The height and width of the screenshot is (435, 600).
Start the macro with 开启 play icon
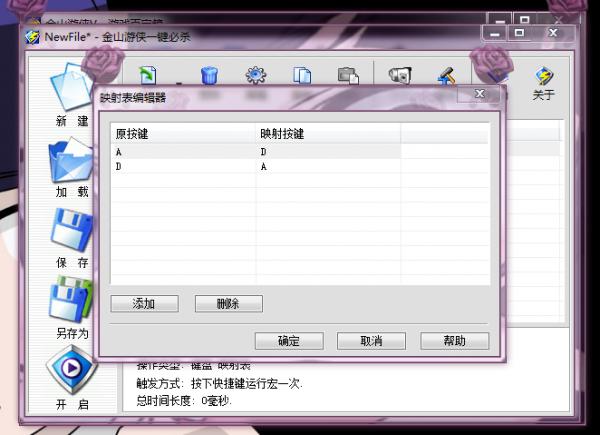(x=71, y=369)
